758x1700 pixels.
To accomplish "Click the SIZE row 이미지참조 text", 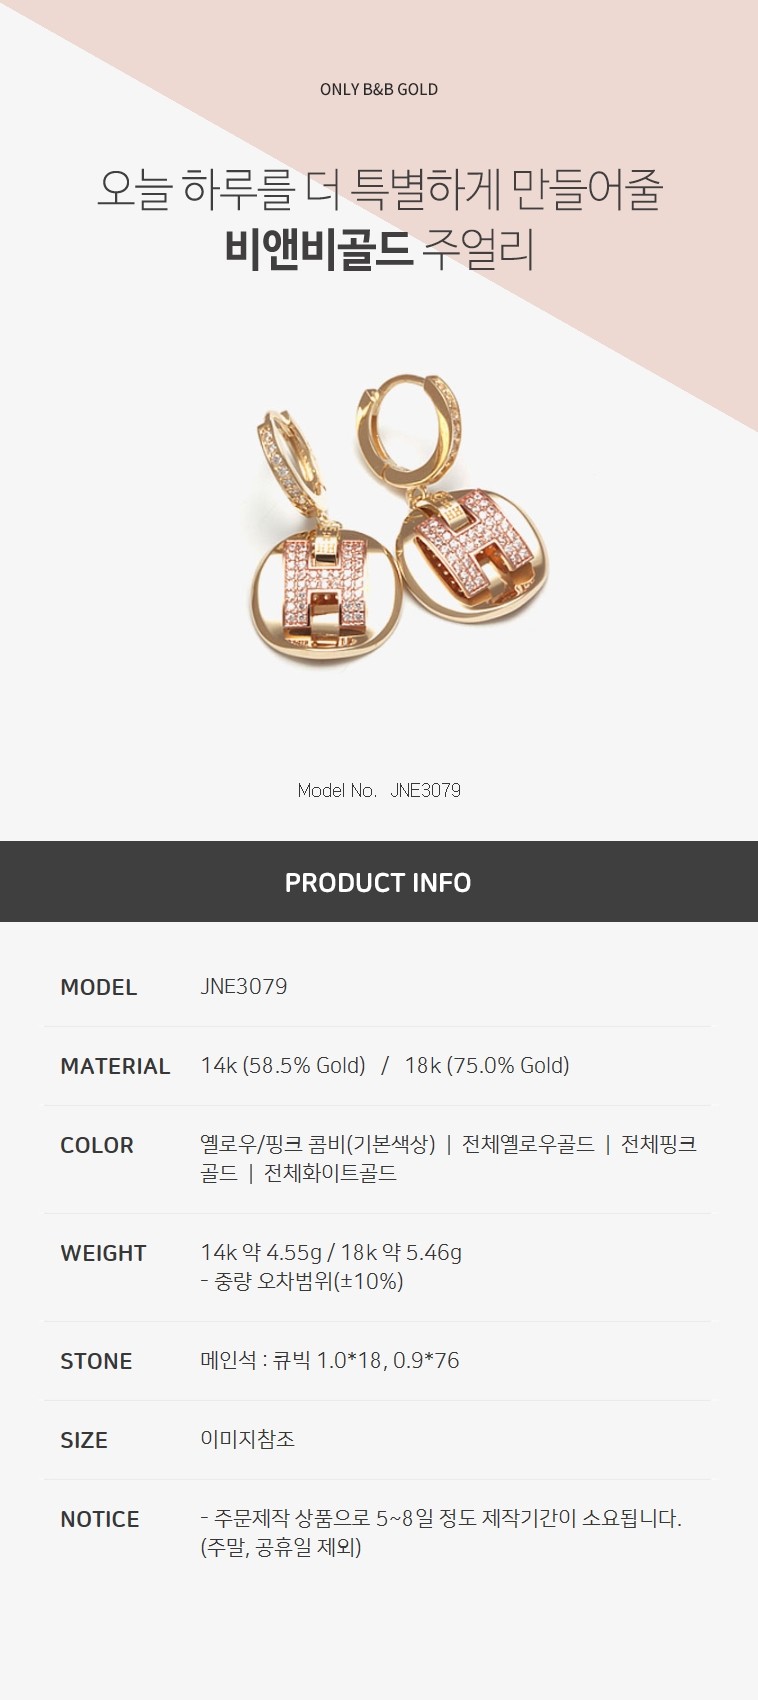I will pos(247,1439).
